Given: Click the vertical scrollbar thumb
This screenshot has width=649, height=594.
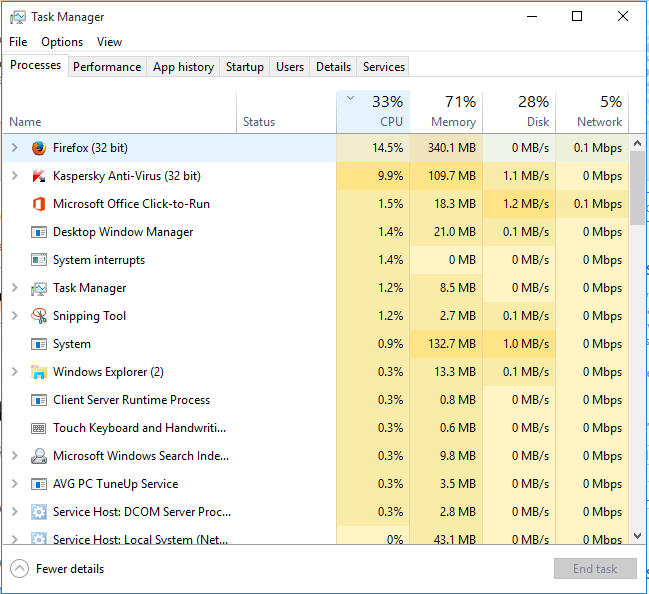Looking at the screenshot, I should tap(637, 188).
